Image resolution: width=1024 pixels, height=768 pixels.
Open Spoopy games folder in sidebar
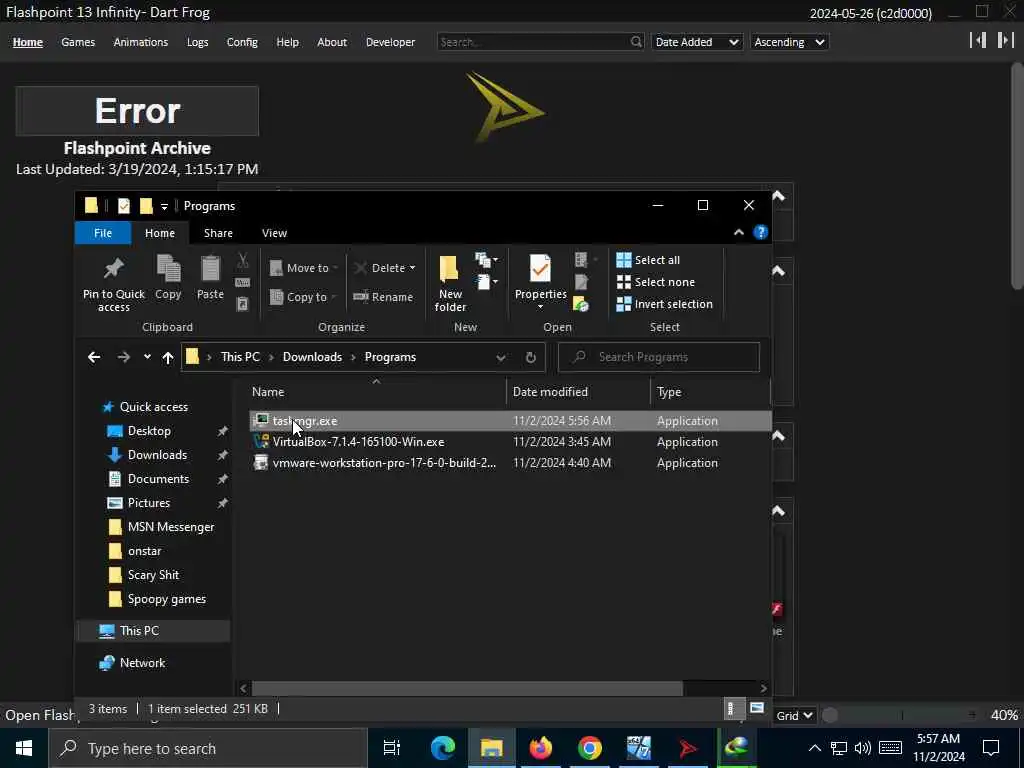pyautogui.click(x=167, y=600)
